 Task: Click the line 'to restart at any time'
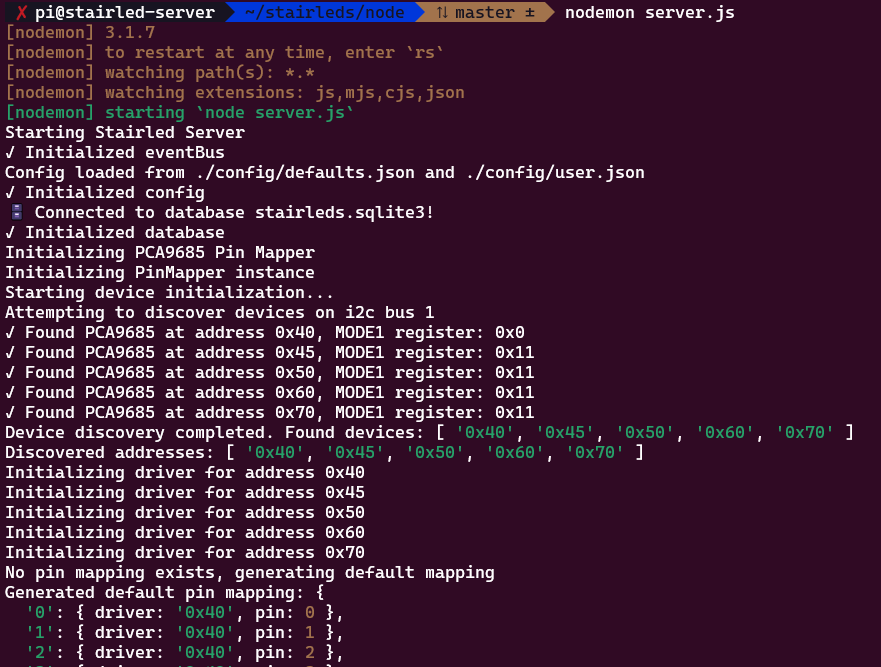[224, 52]
